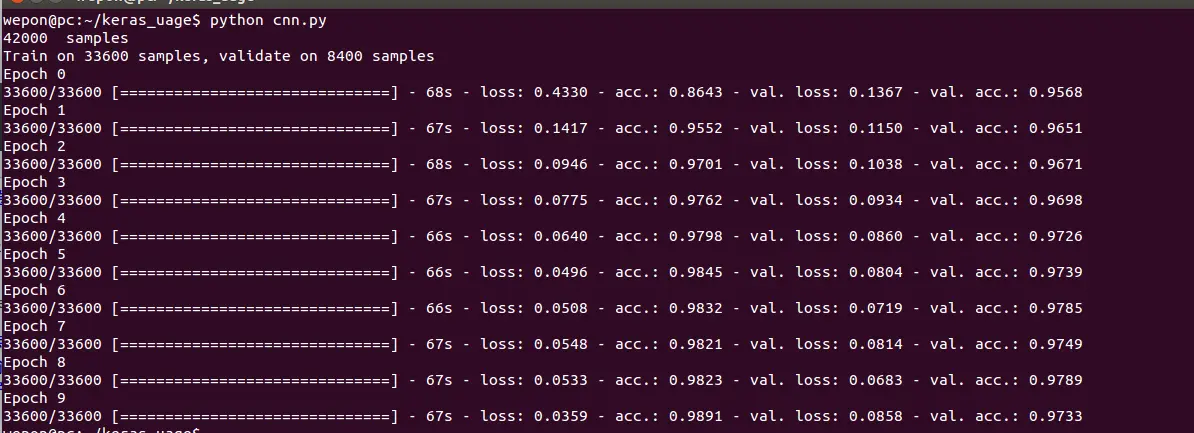Pick the val. loss value 0.0934

(x=876, y=200)
